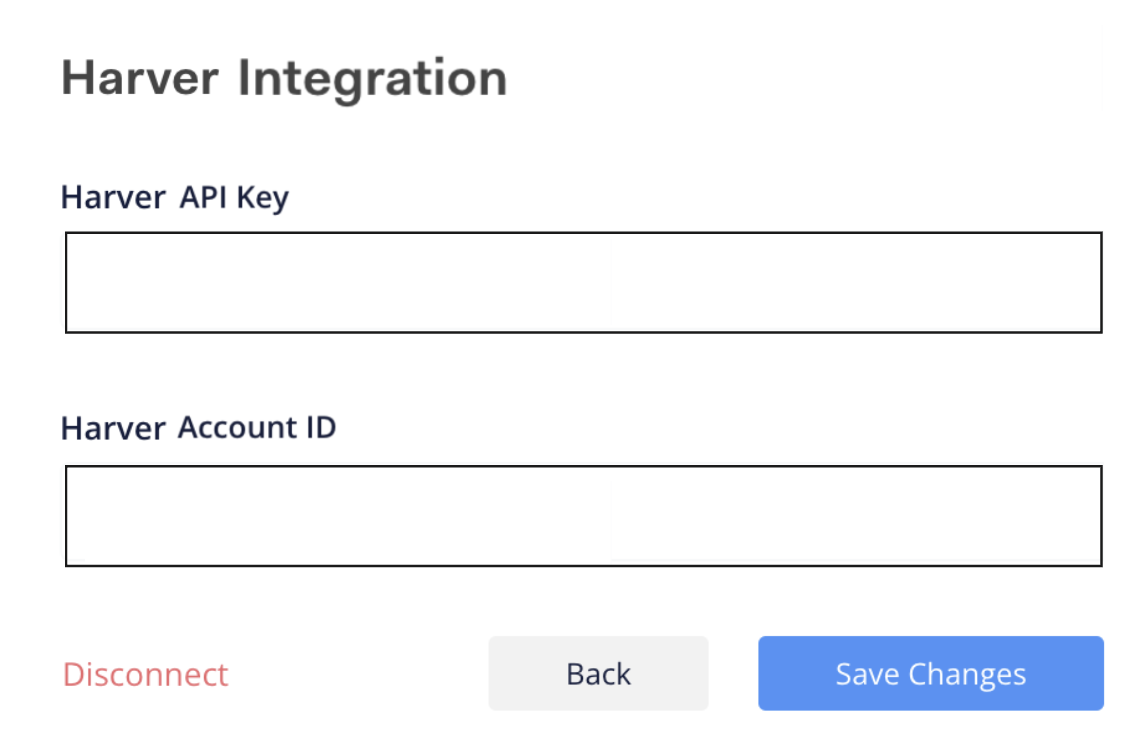Focus the Harver Account ID text box

583,515
